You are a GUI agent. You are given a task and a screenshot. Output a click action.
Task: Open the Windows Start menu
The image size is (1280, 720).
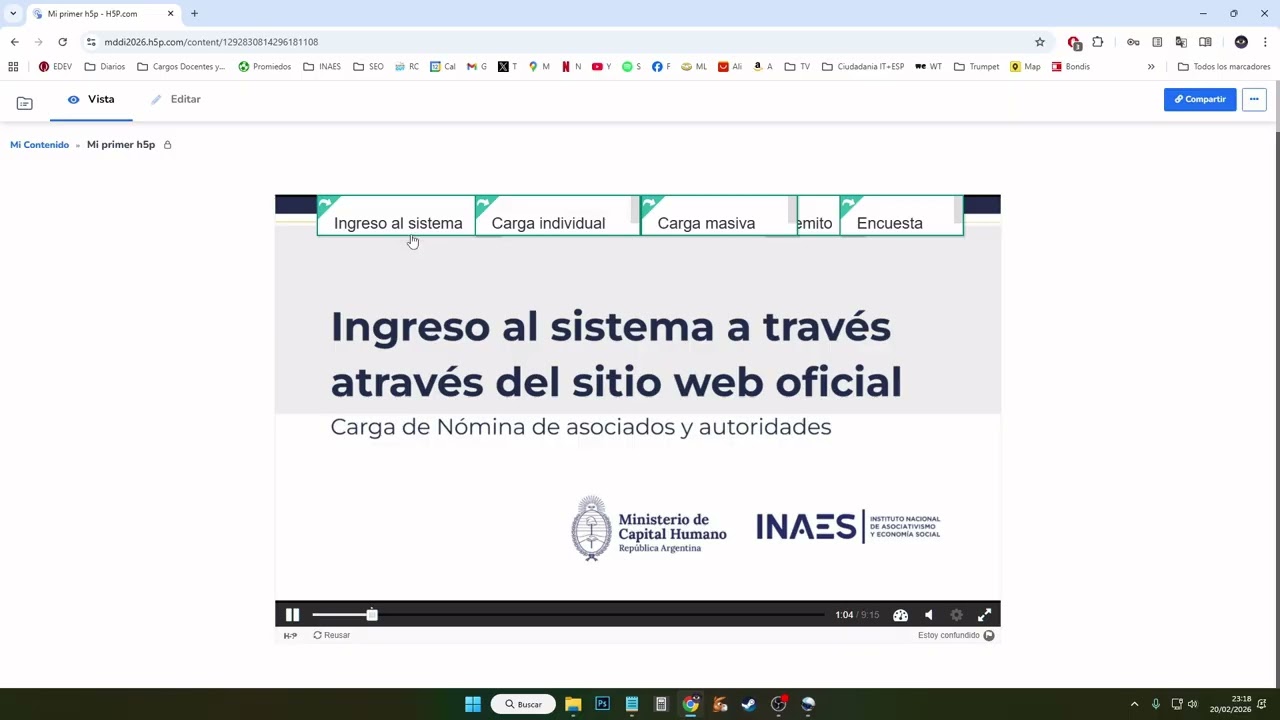(x=473, y=704)
